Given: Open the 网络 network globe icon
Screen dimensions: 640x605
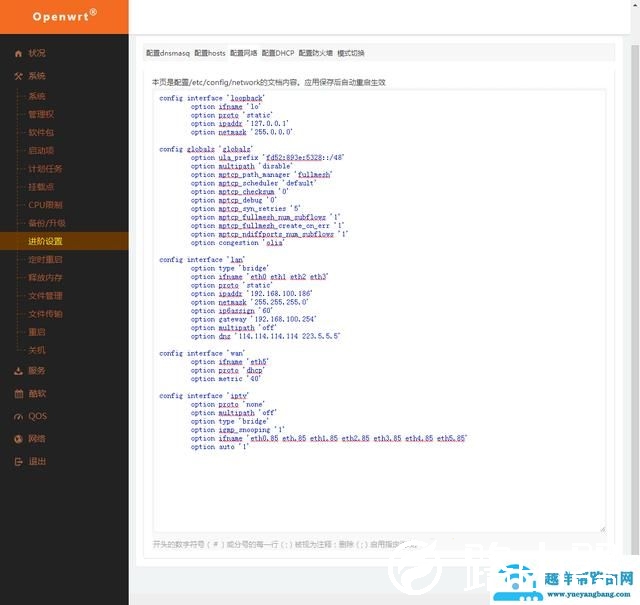Looking at the screenshot, I should 18,439.
